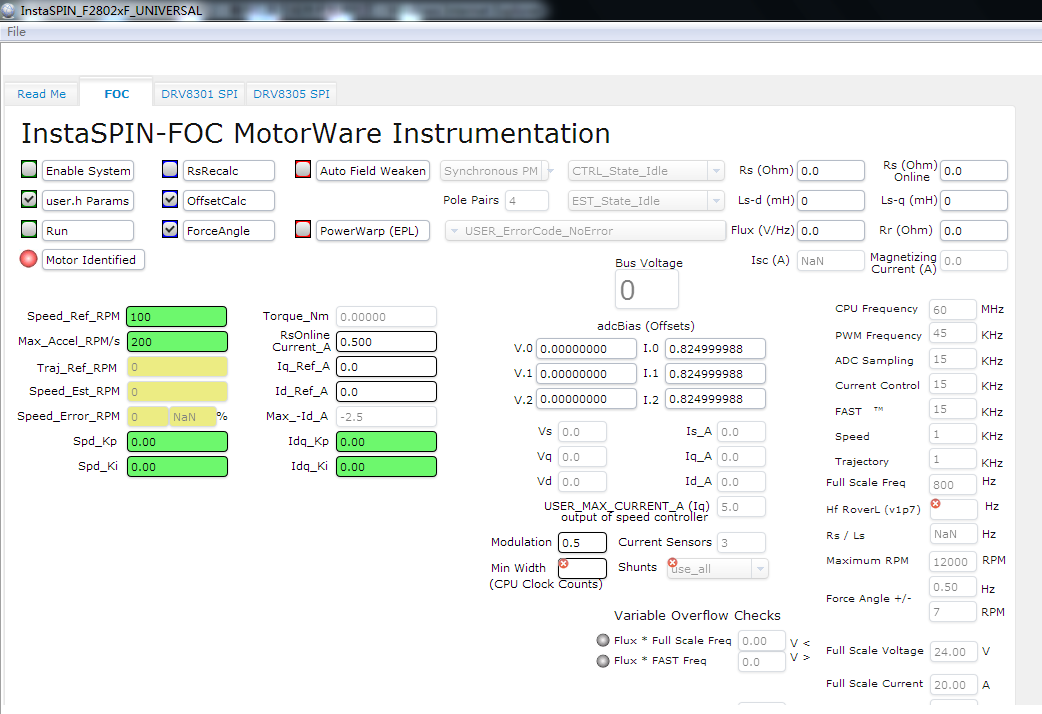Click the Rs (Ohm) Online input field
1042x714 pixels.
(x=974, y=171)
